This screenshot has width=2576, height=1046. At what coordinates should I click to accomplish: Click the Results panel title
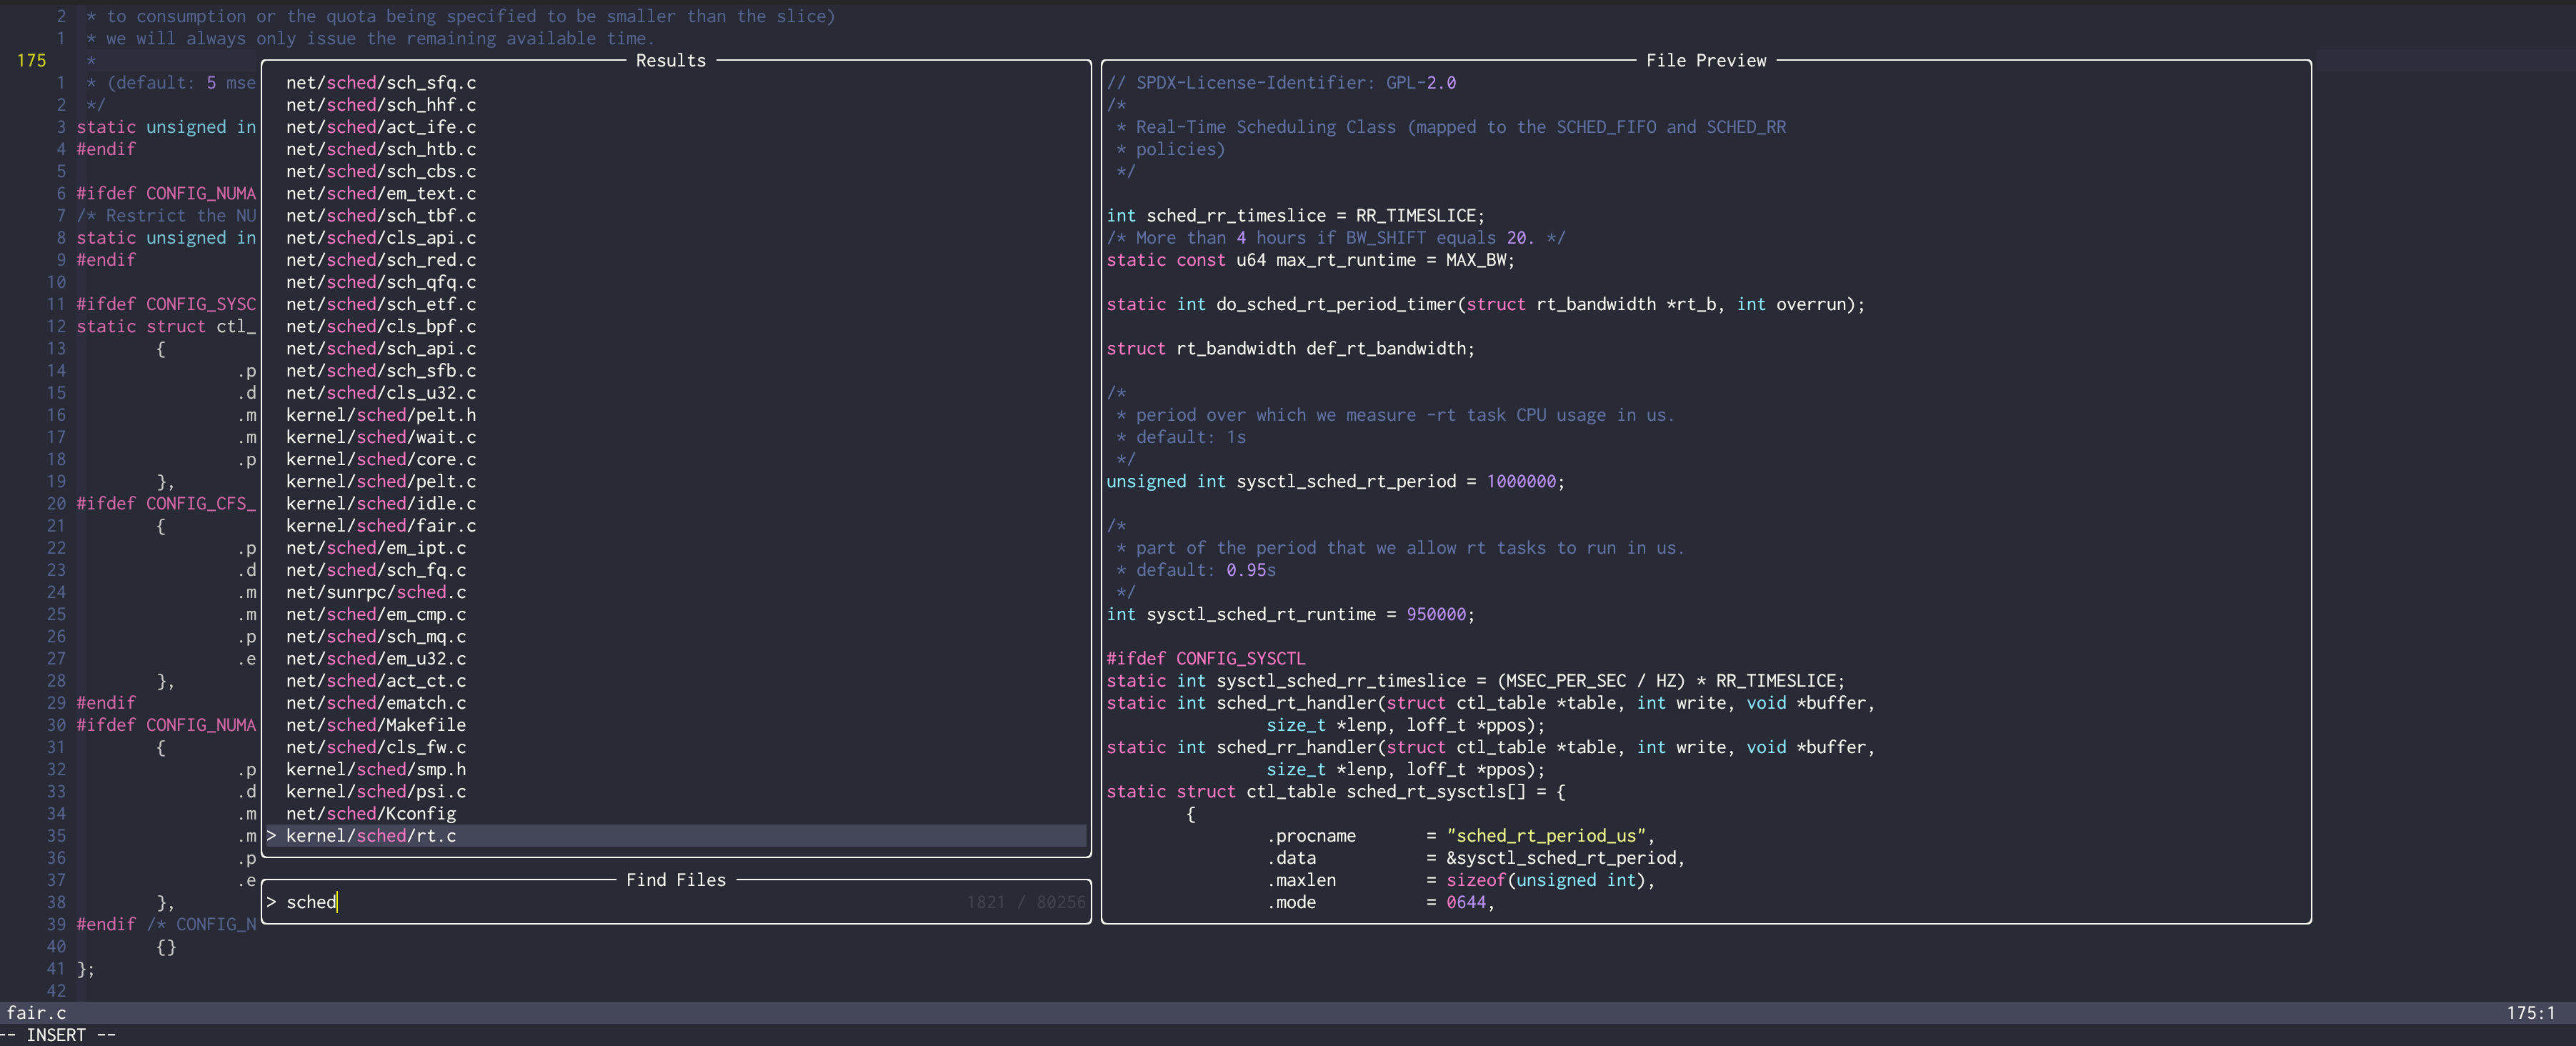(670, 61)
